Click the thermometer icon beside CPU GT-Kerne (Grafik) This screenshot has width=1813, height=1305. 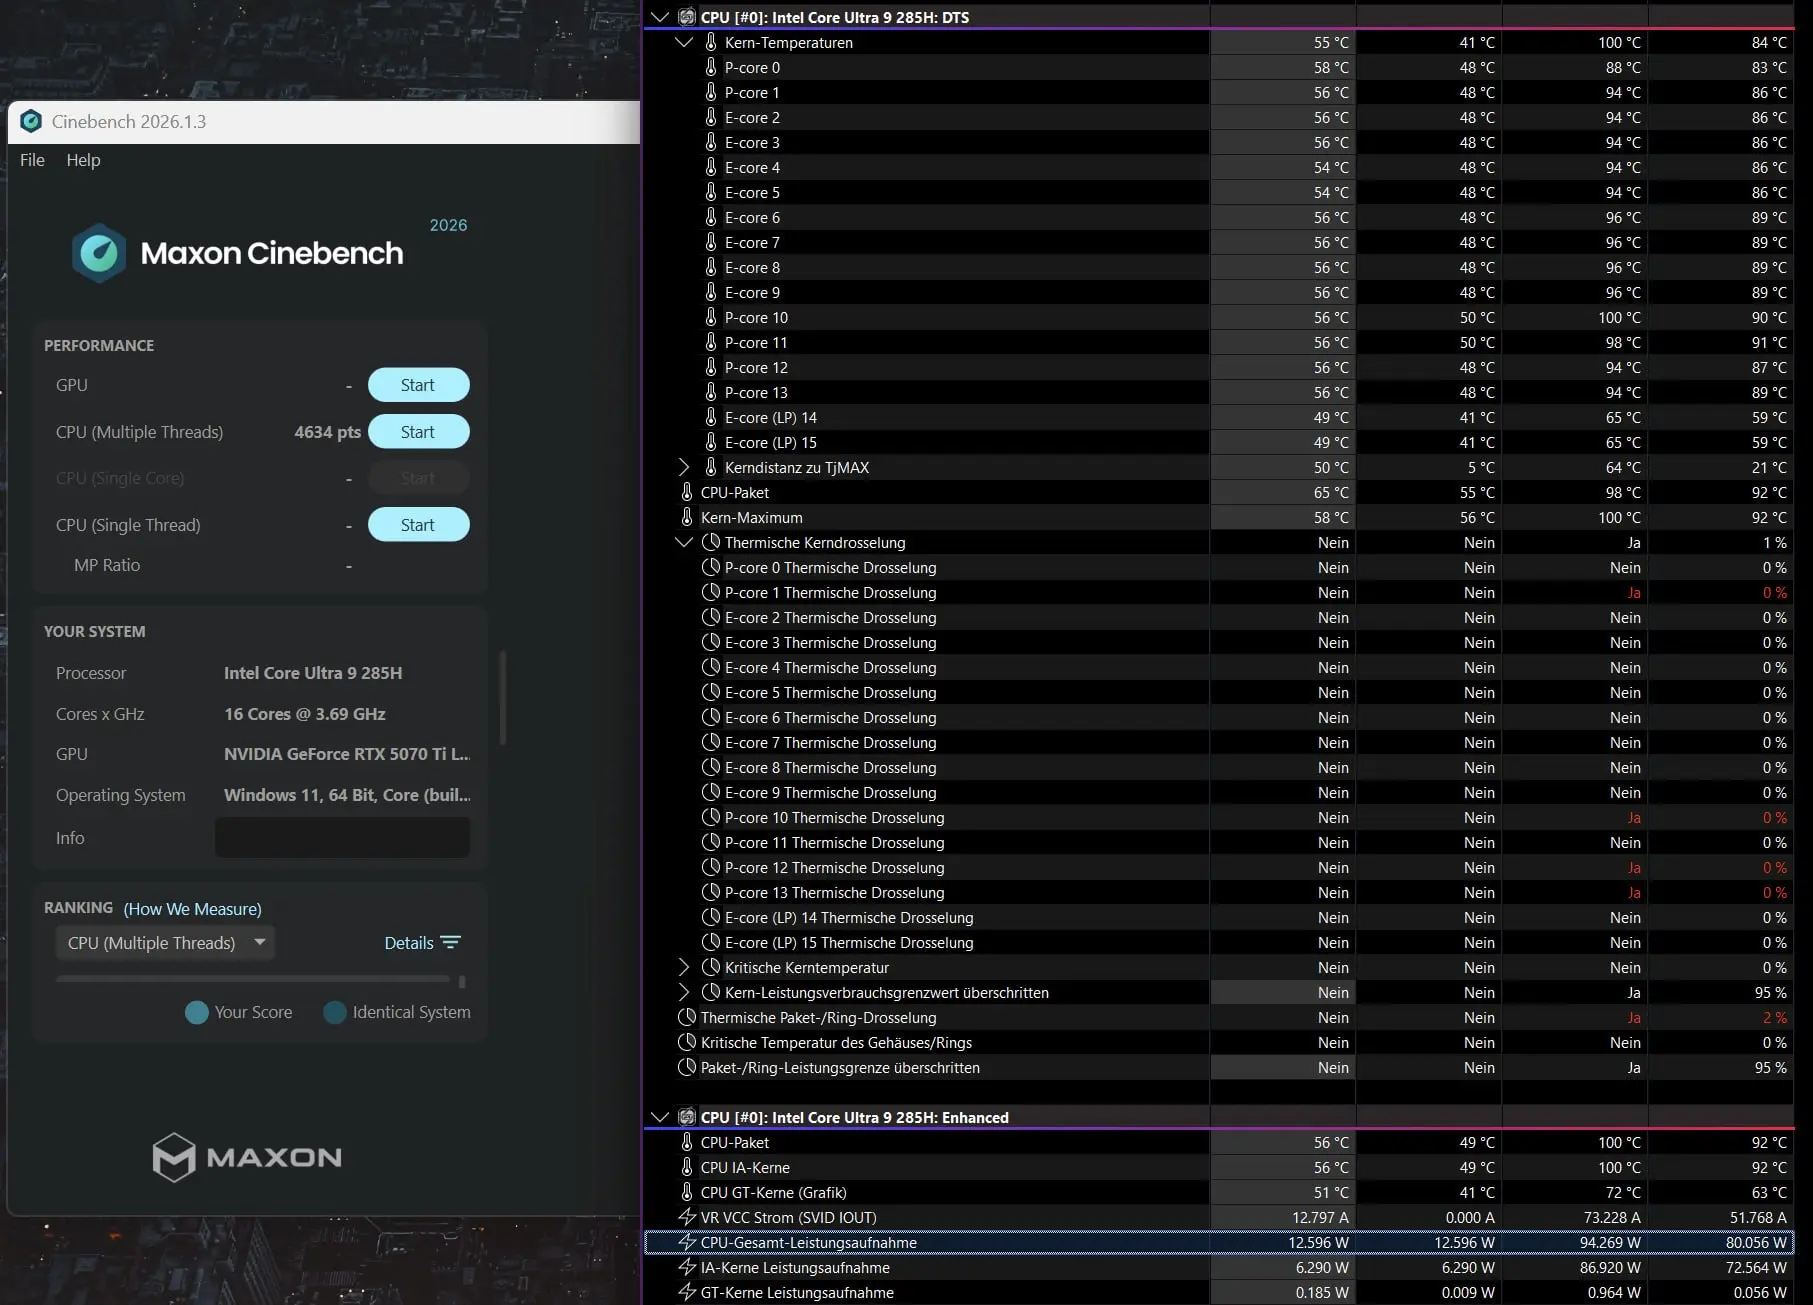687,1192
